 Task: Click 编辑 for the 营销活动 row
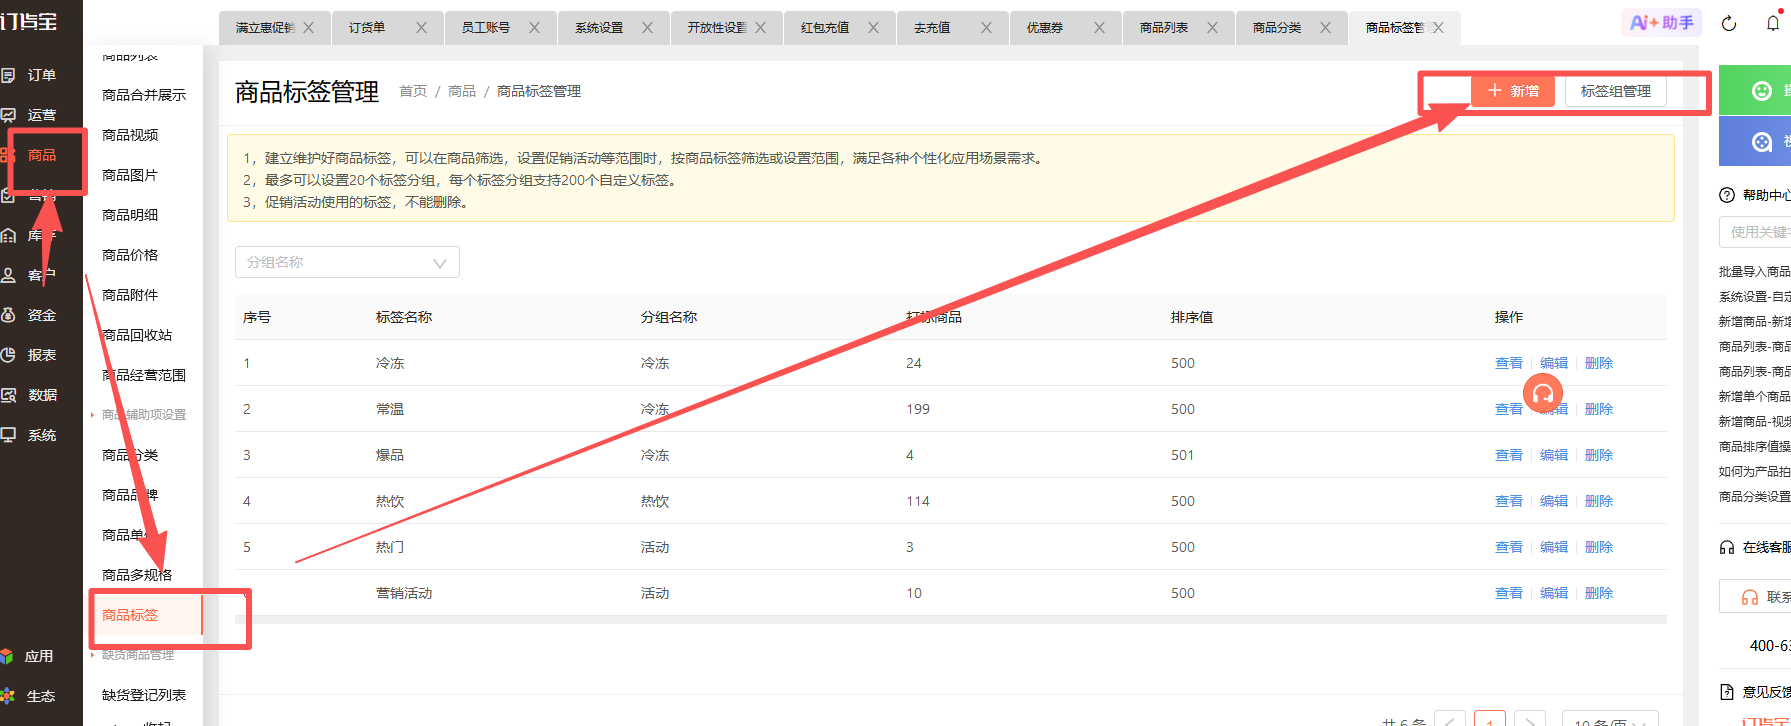pyautogui.click(x=1553, y=593)
